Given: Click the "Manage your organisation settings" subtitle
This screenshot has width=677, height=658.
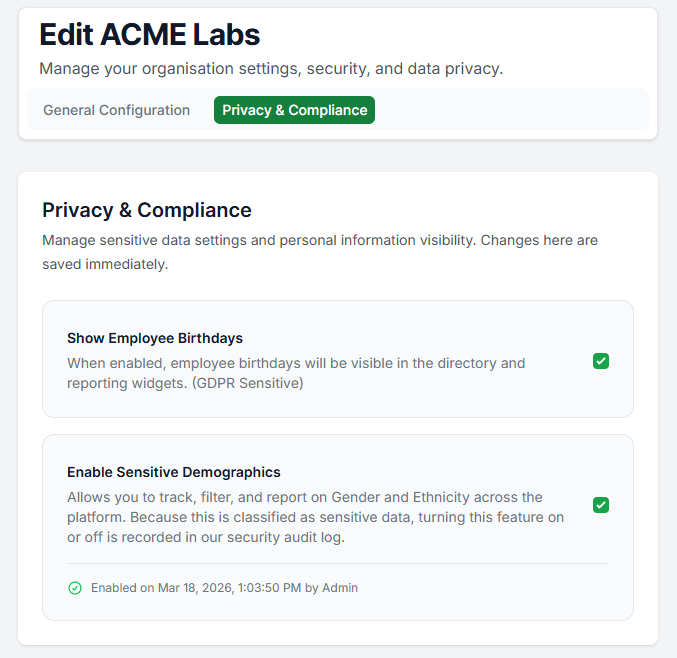Looking at the screenshot, I should [270, 69].
